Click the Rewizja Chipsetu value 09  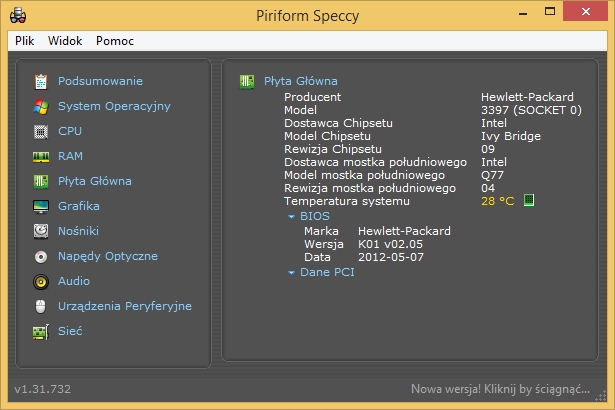(x=488, y=149)
